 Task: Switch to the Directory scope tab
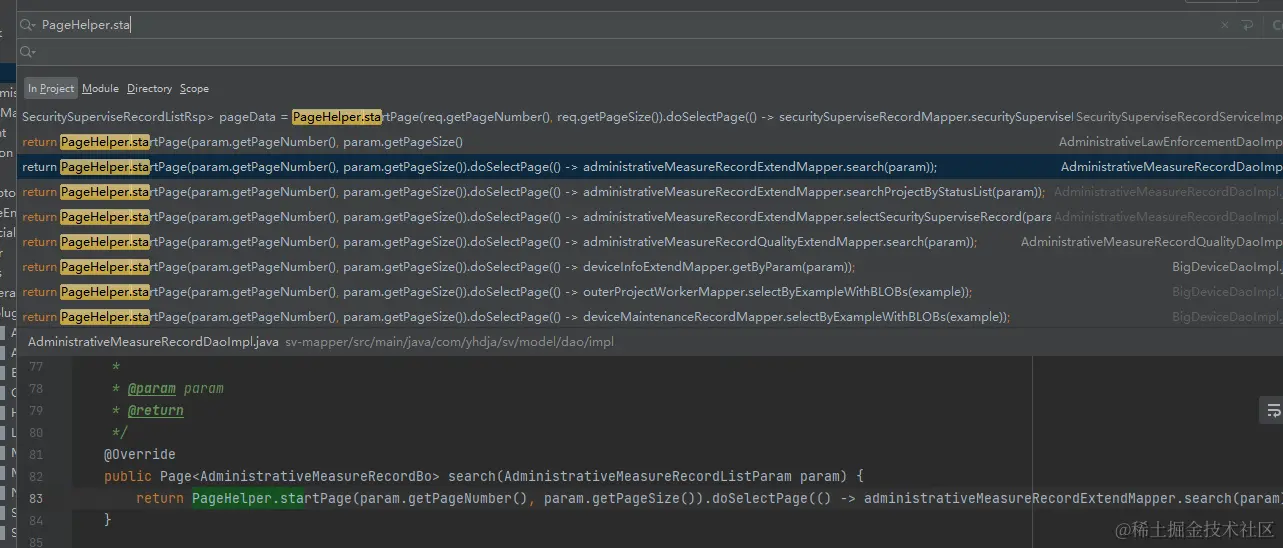point(150,88)
